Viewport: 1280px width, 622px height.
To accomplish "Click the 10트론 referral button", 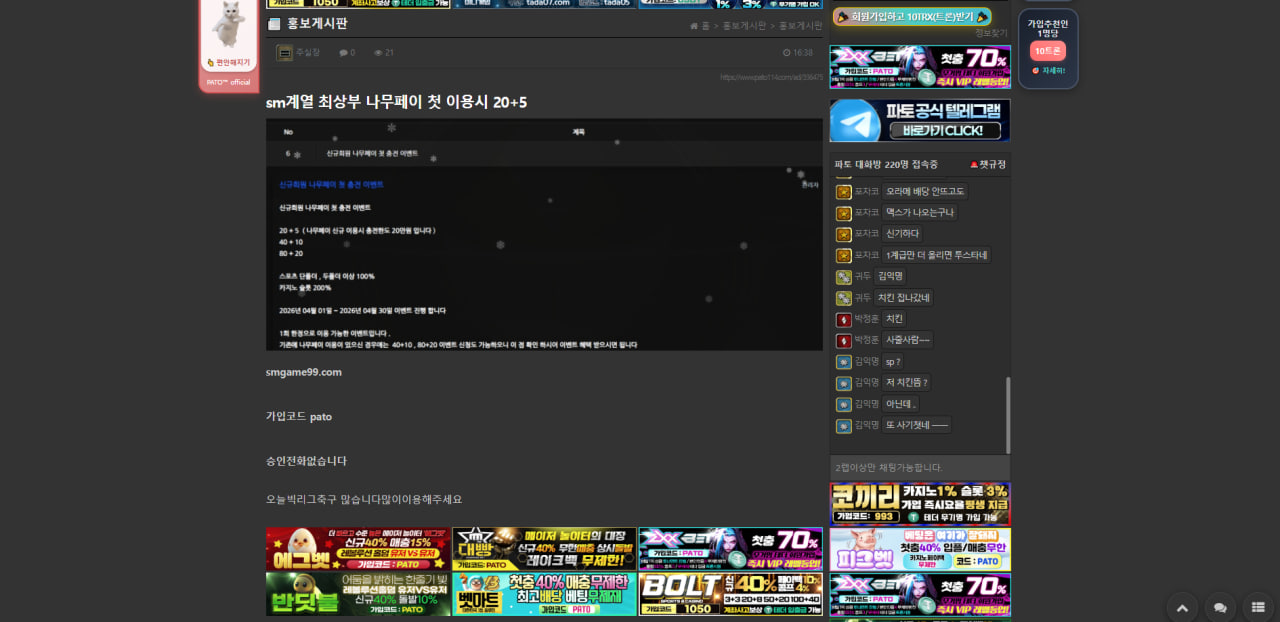I will coord(1048,51).
